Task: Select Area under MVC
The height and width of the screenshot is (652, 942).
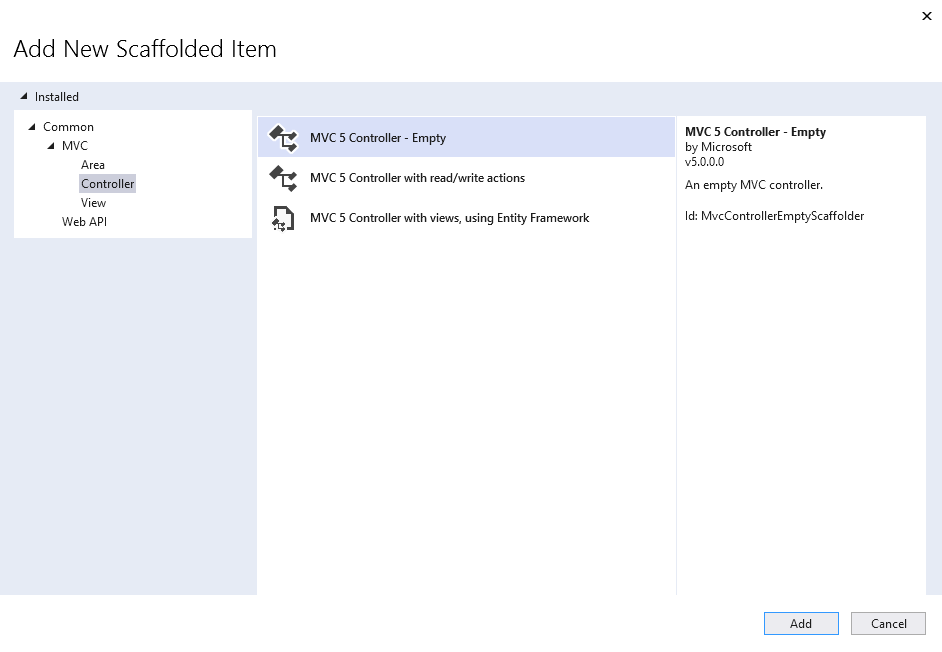Action: [x=93, y=165]
